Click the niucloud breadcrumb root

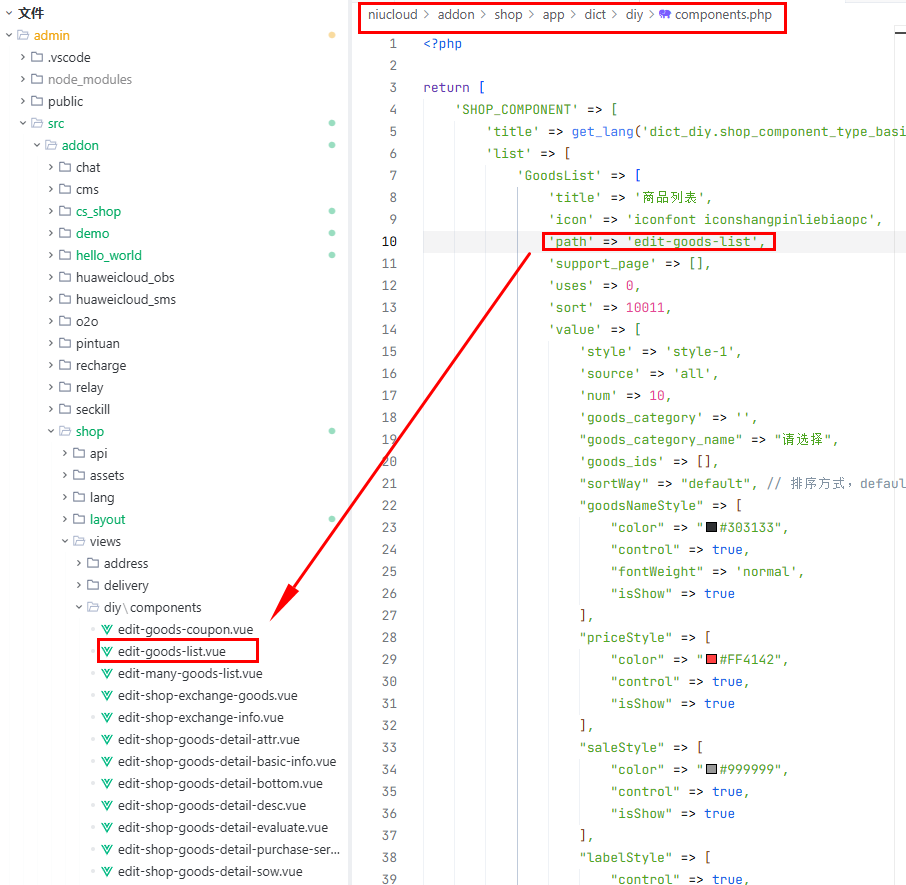point(393,15)
